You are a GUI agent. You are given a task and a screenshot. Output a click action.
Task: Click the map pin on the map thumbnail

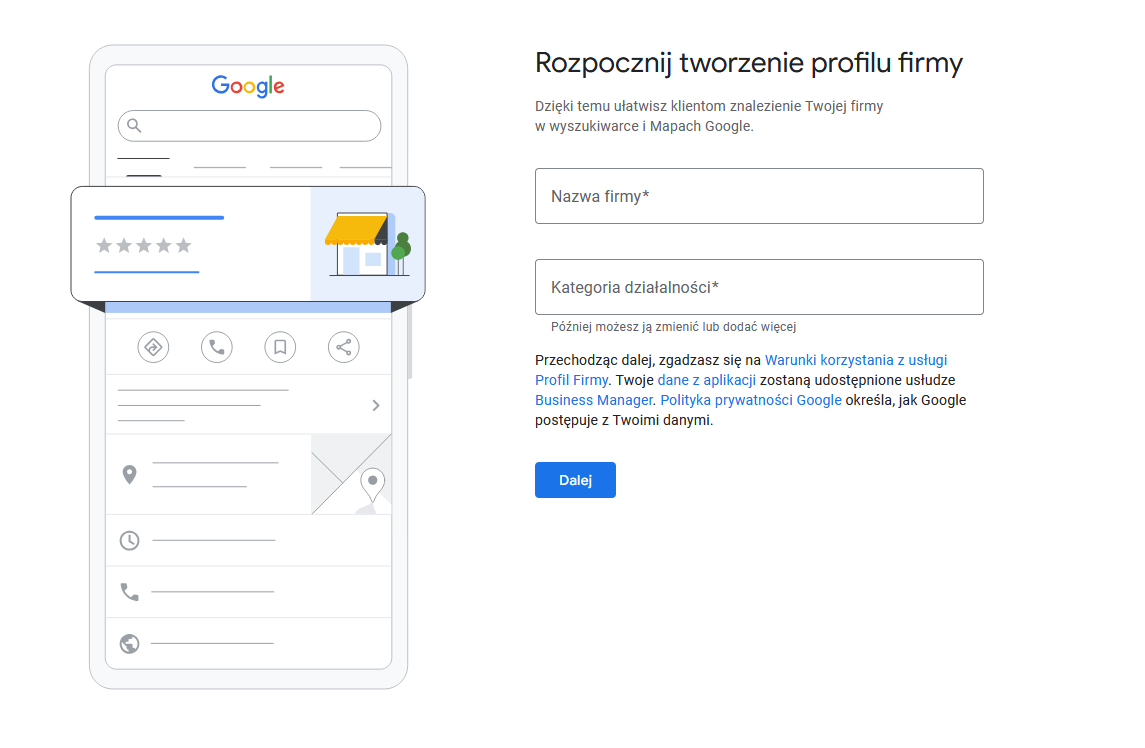(373, 481)
